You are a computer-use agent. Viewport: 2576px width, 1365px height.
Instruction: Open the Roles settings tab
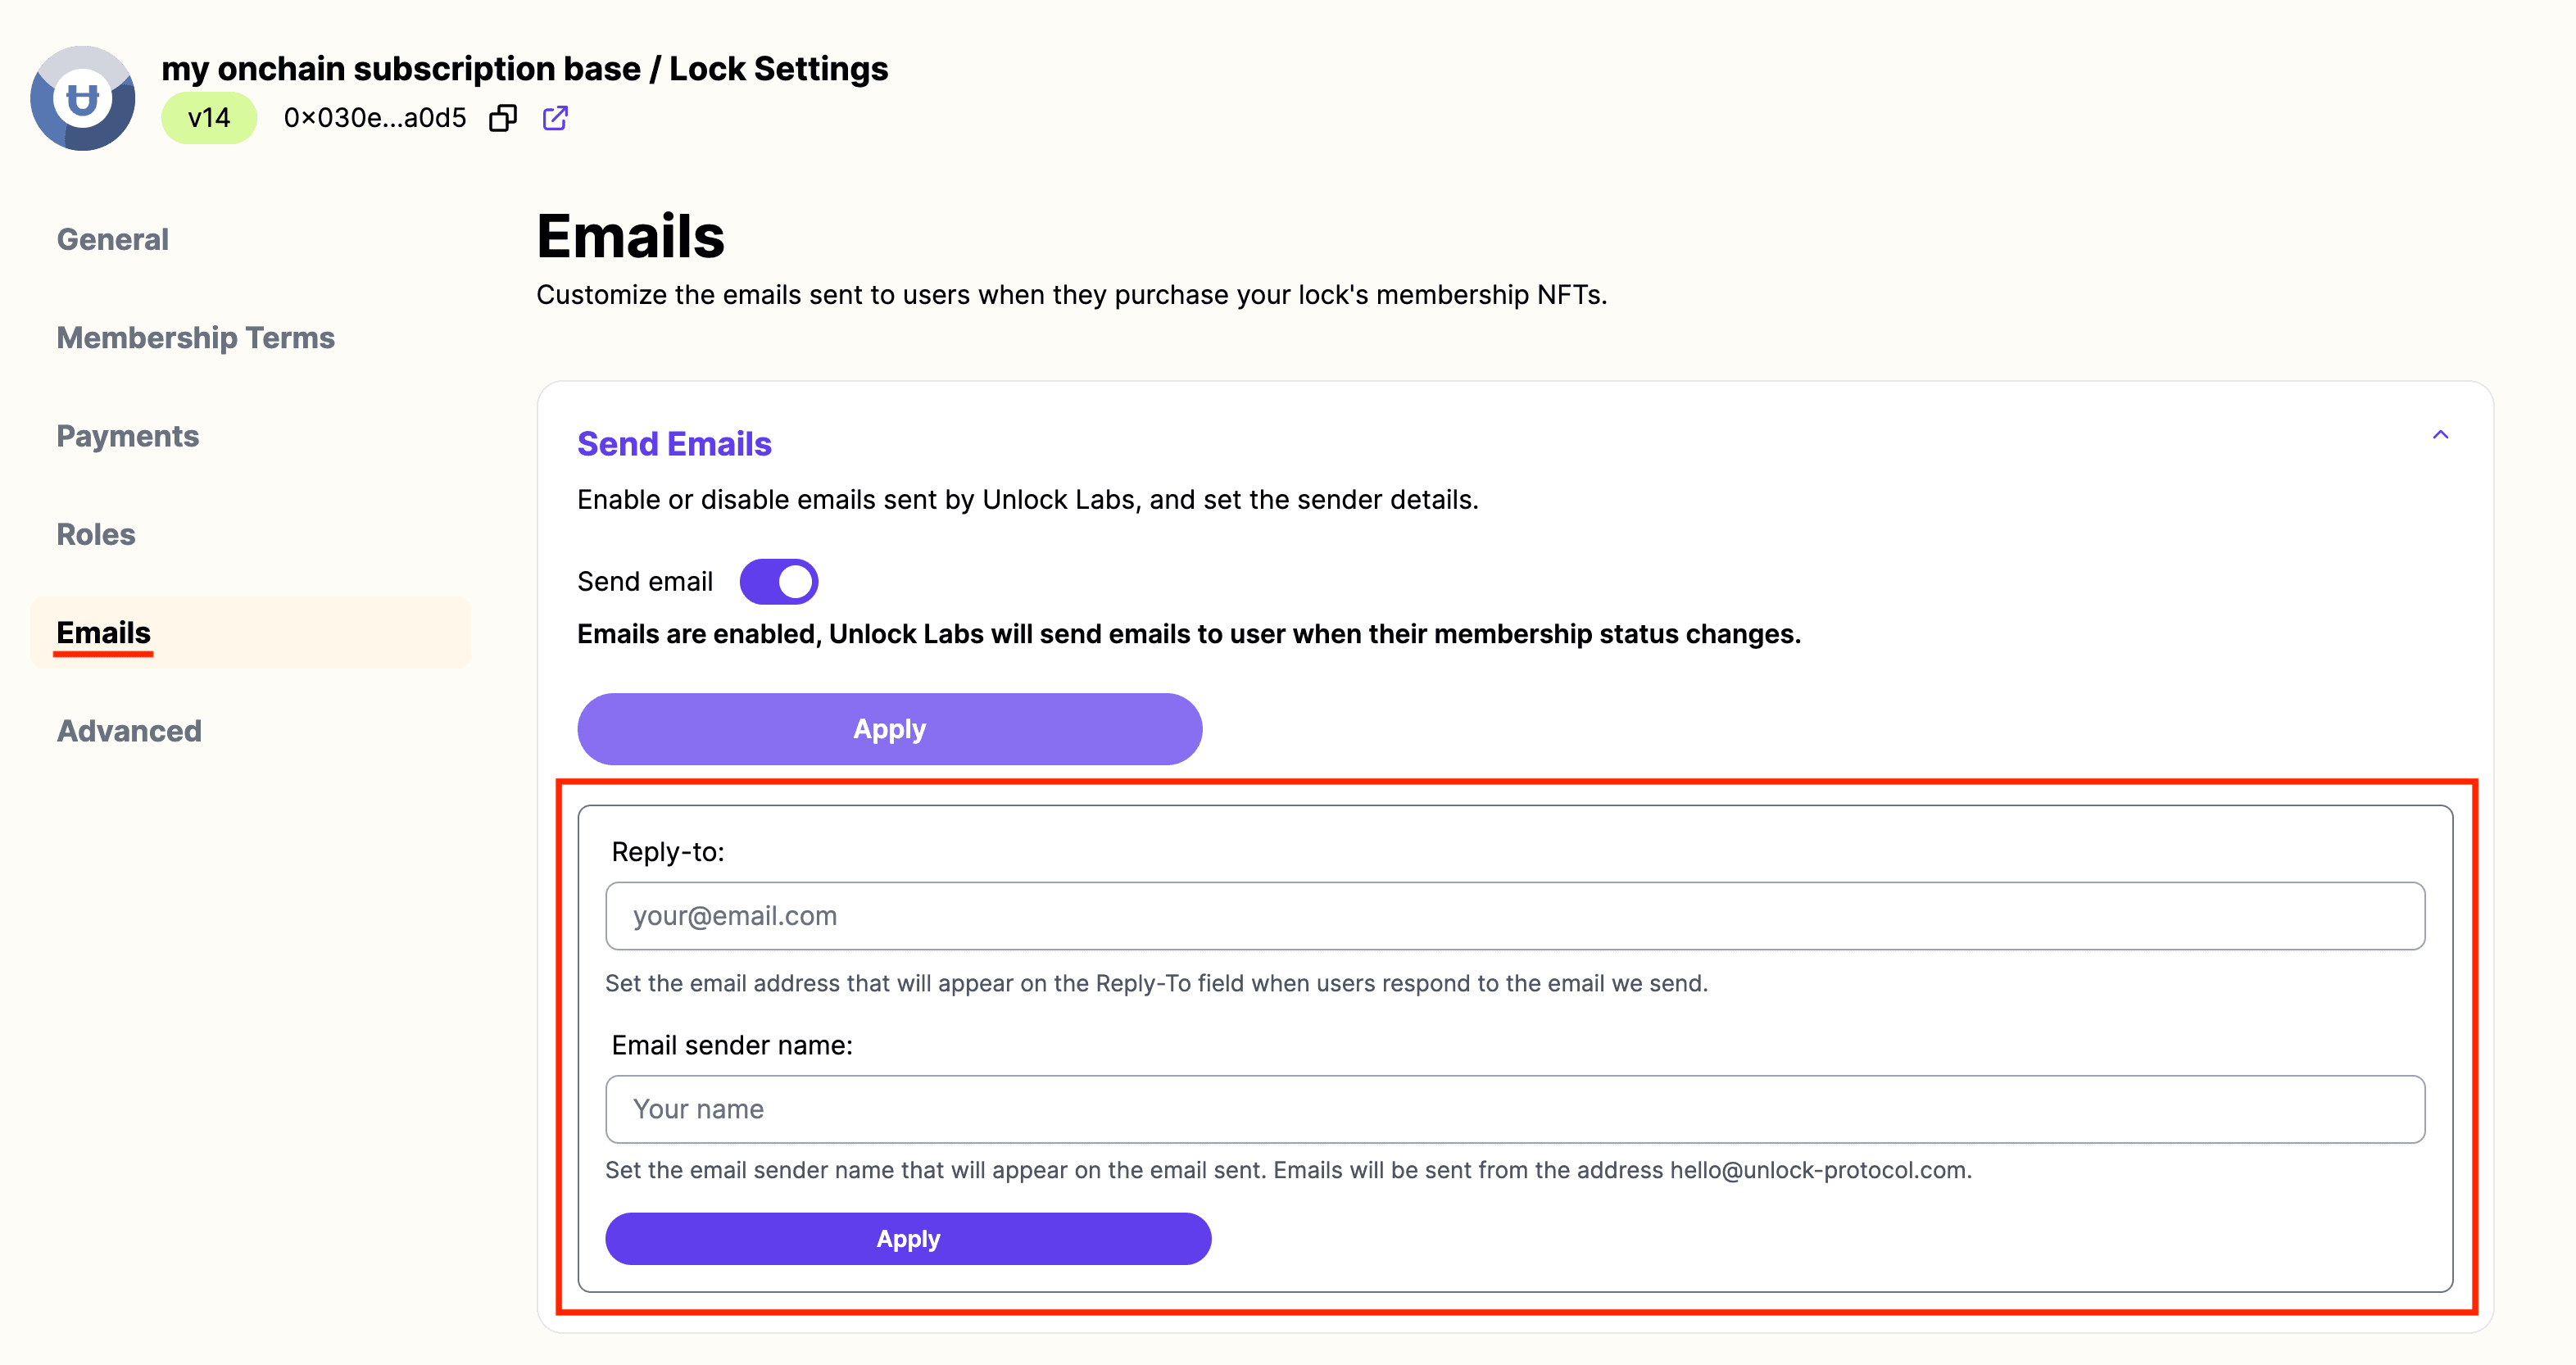pos(96,534)
